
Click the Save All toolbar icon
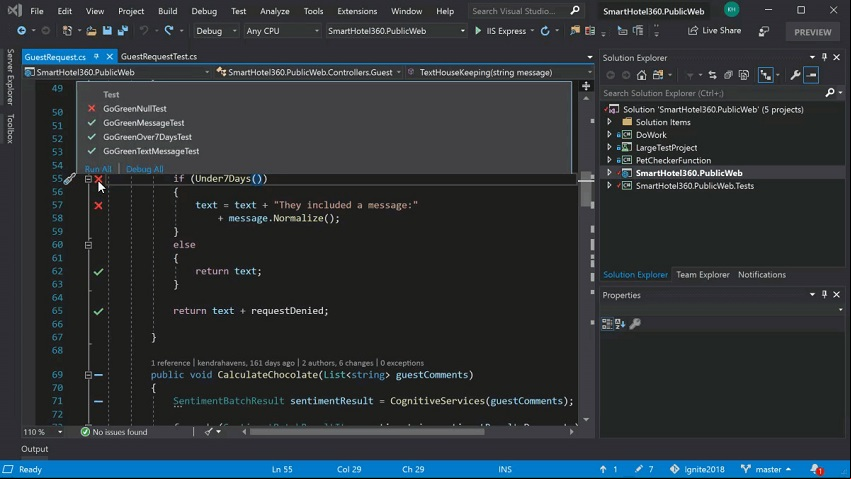pos(123,31)
